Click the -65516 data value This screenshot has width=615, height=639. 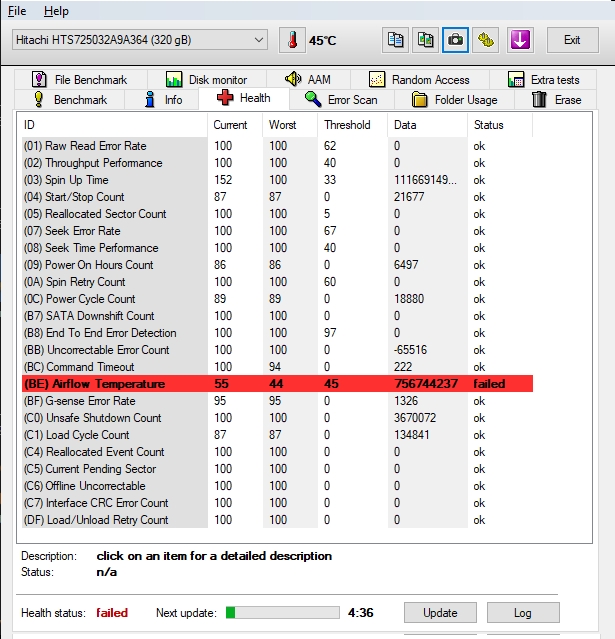click(x=410, y=350)
